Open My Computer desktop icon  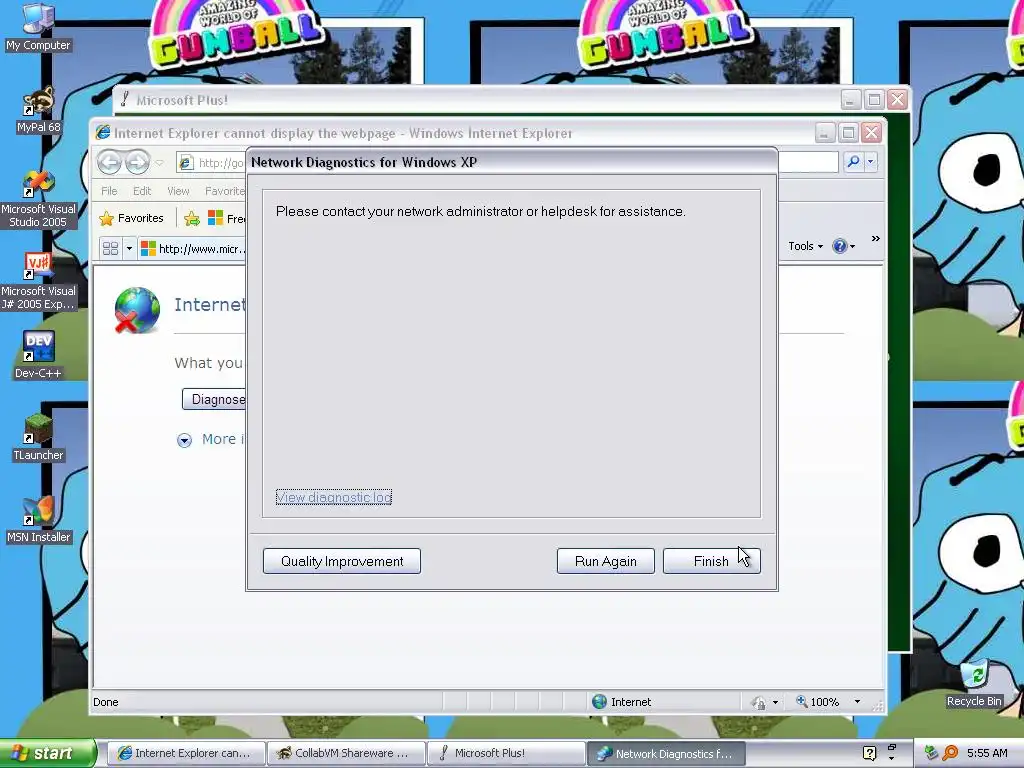[x=38, y=27]
